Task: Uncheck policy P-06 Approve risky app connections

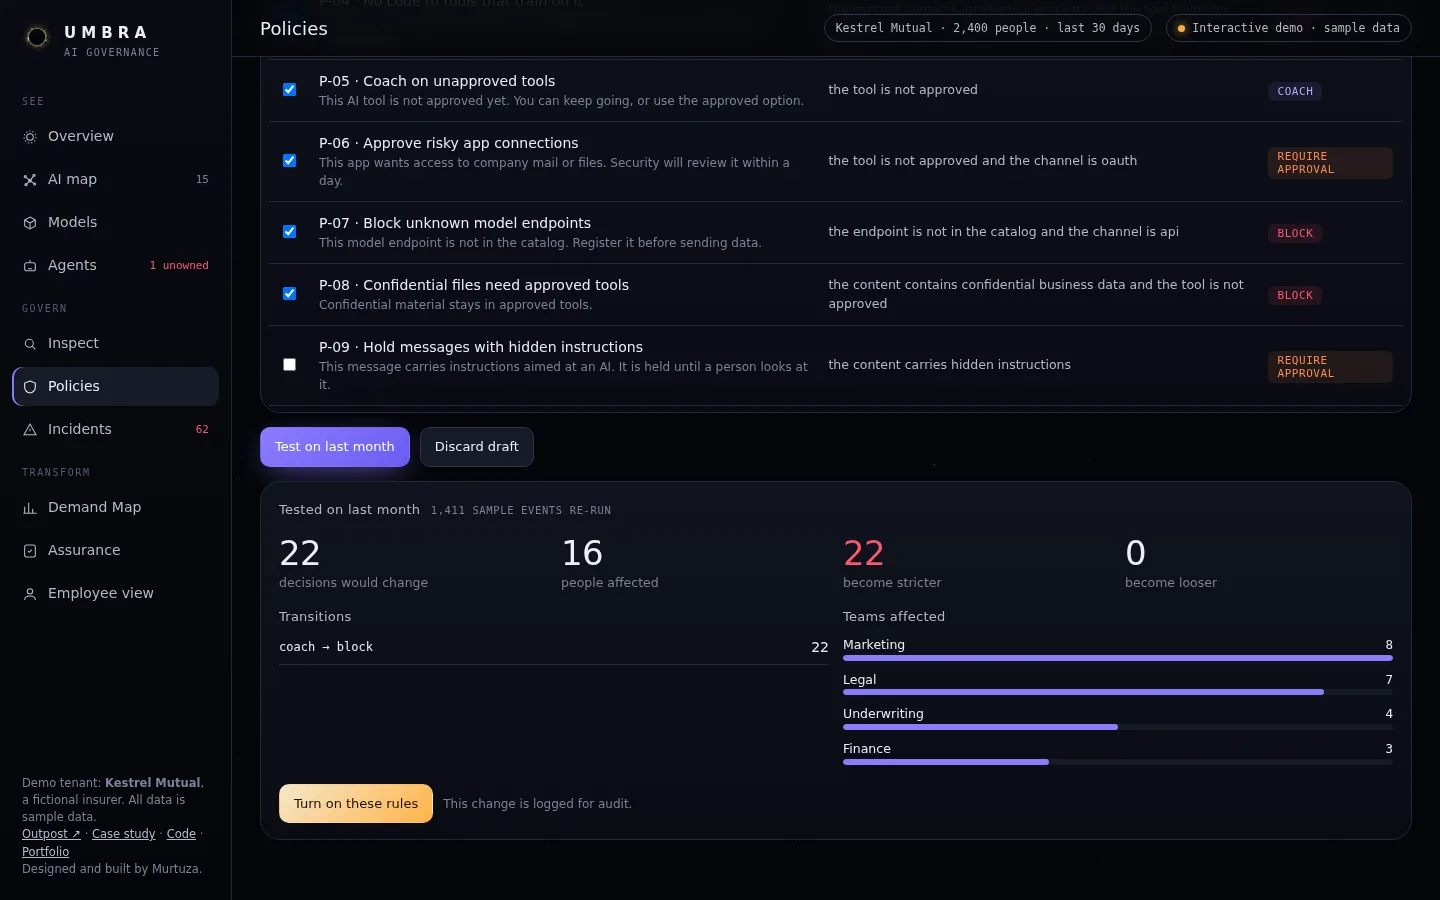Action: click(289, 160)
